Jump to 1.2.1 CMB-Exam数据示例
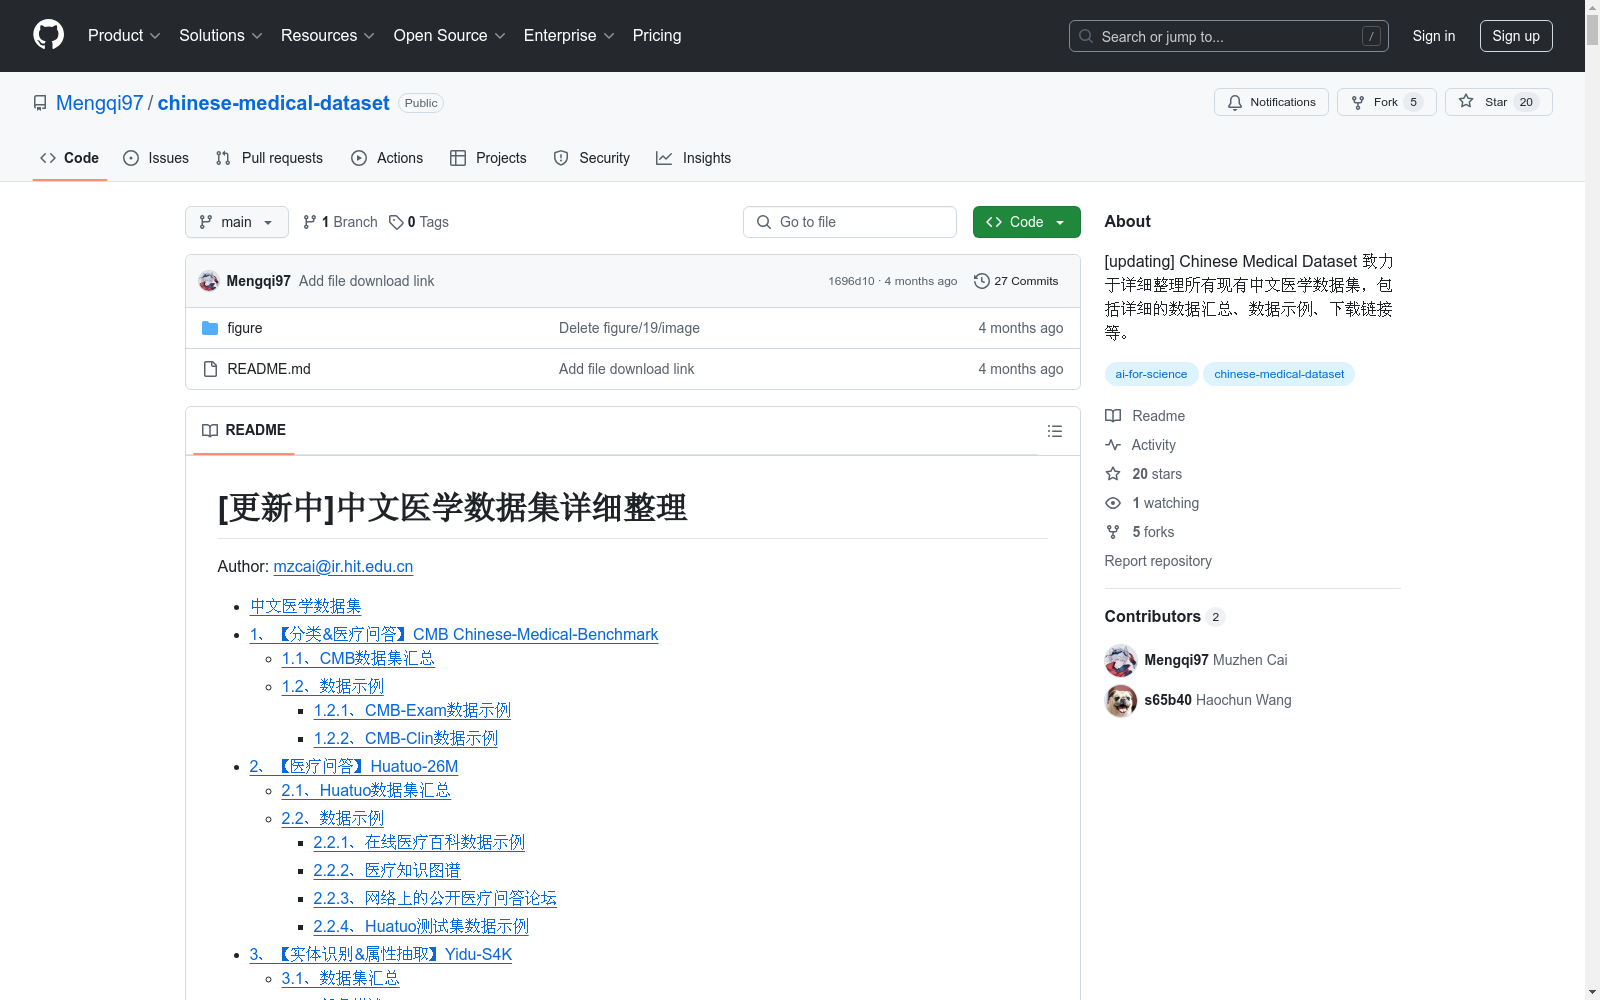1600x1000 pixels. (x=412, y=710)
